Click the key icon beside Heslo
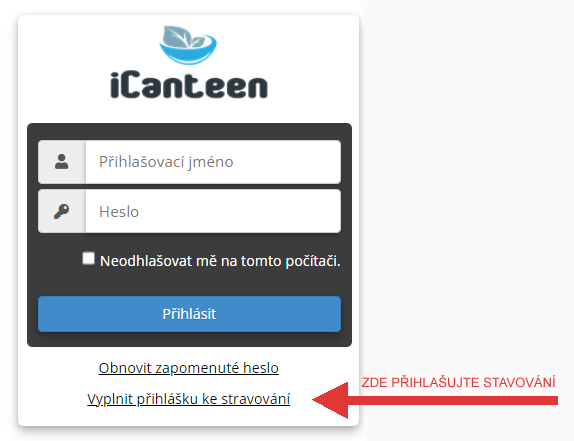The image size is (574, 441). [62, 211]
